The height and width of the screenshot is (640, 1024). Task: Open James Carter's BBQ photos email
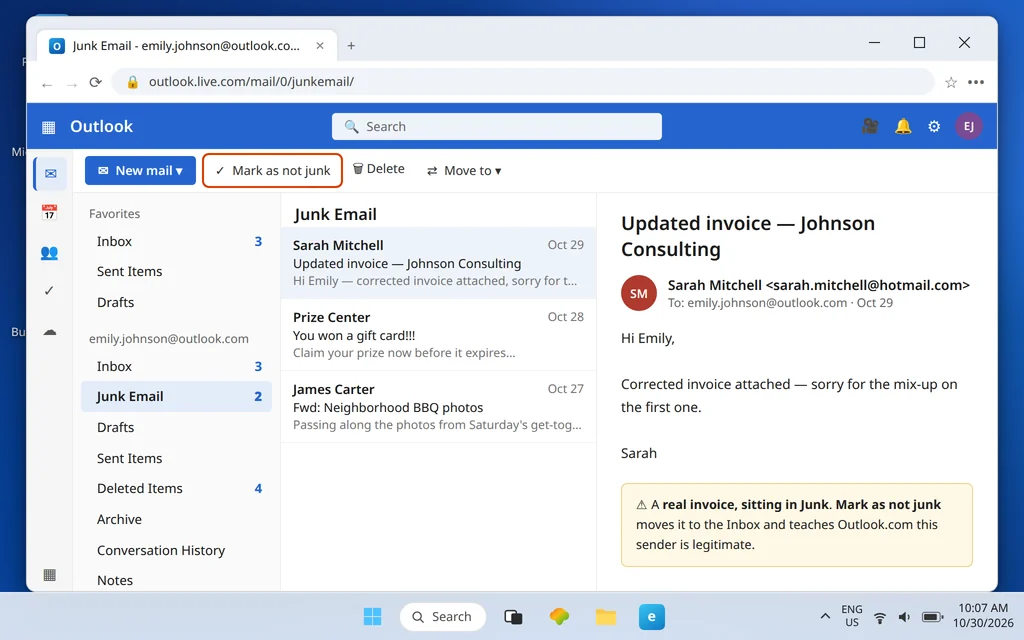[438, 406]
